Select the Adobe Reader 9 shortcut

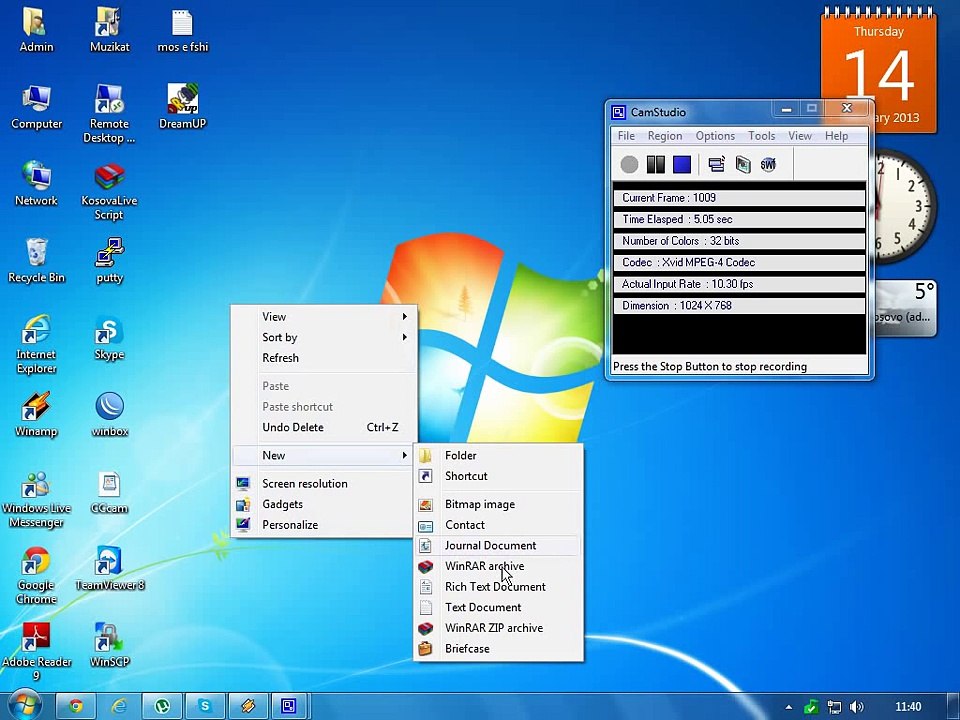click(36, 652)
